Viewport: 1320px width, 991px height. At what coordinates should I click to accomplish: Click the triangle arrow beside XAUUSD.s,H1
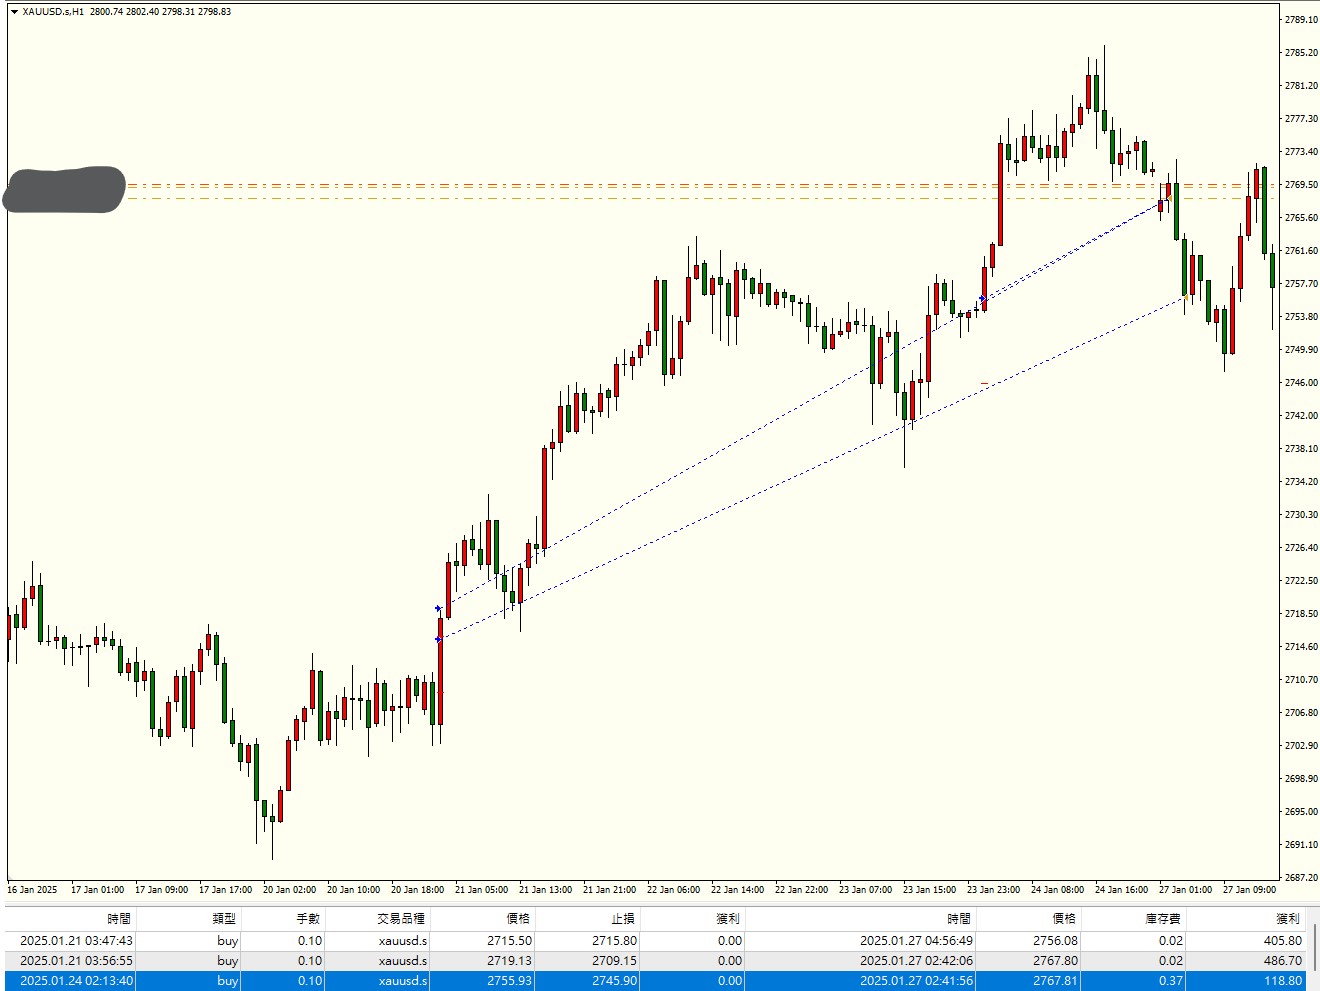14,12
